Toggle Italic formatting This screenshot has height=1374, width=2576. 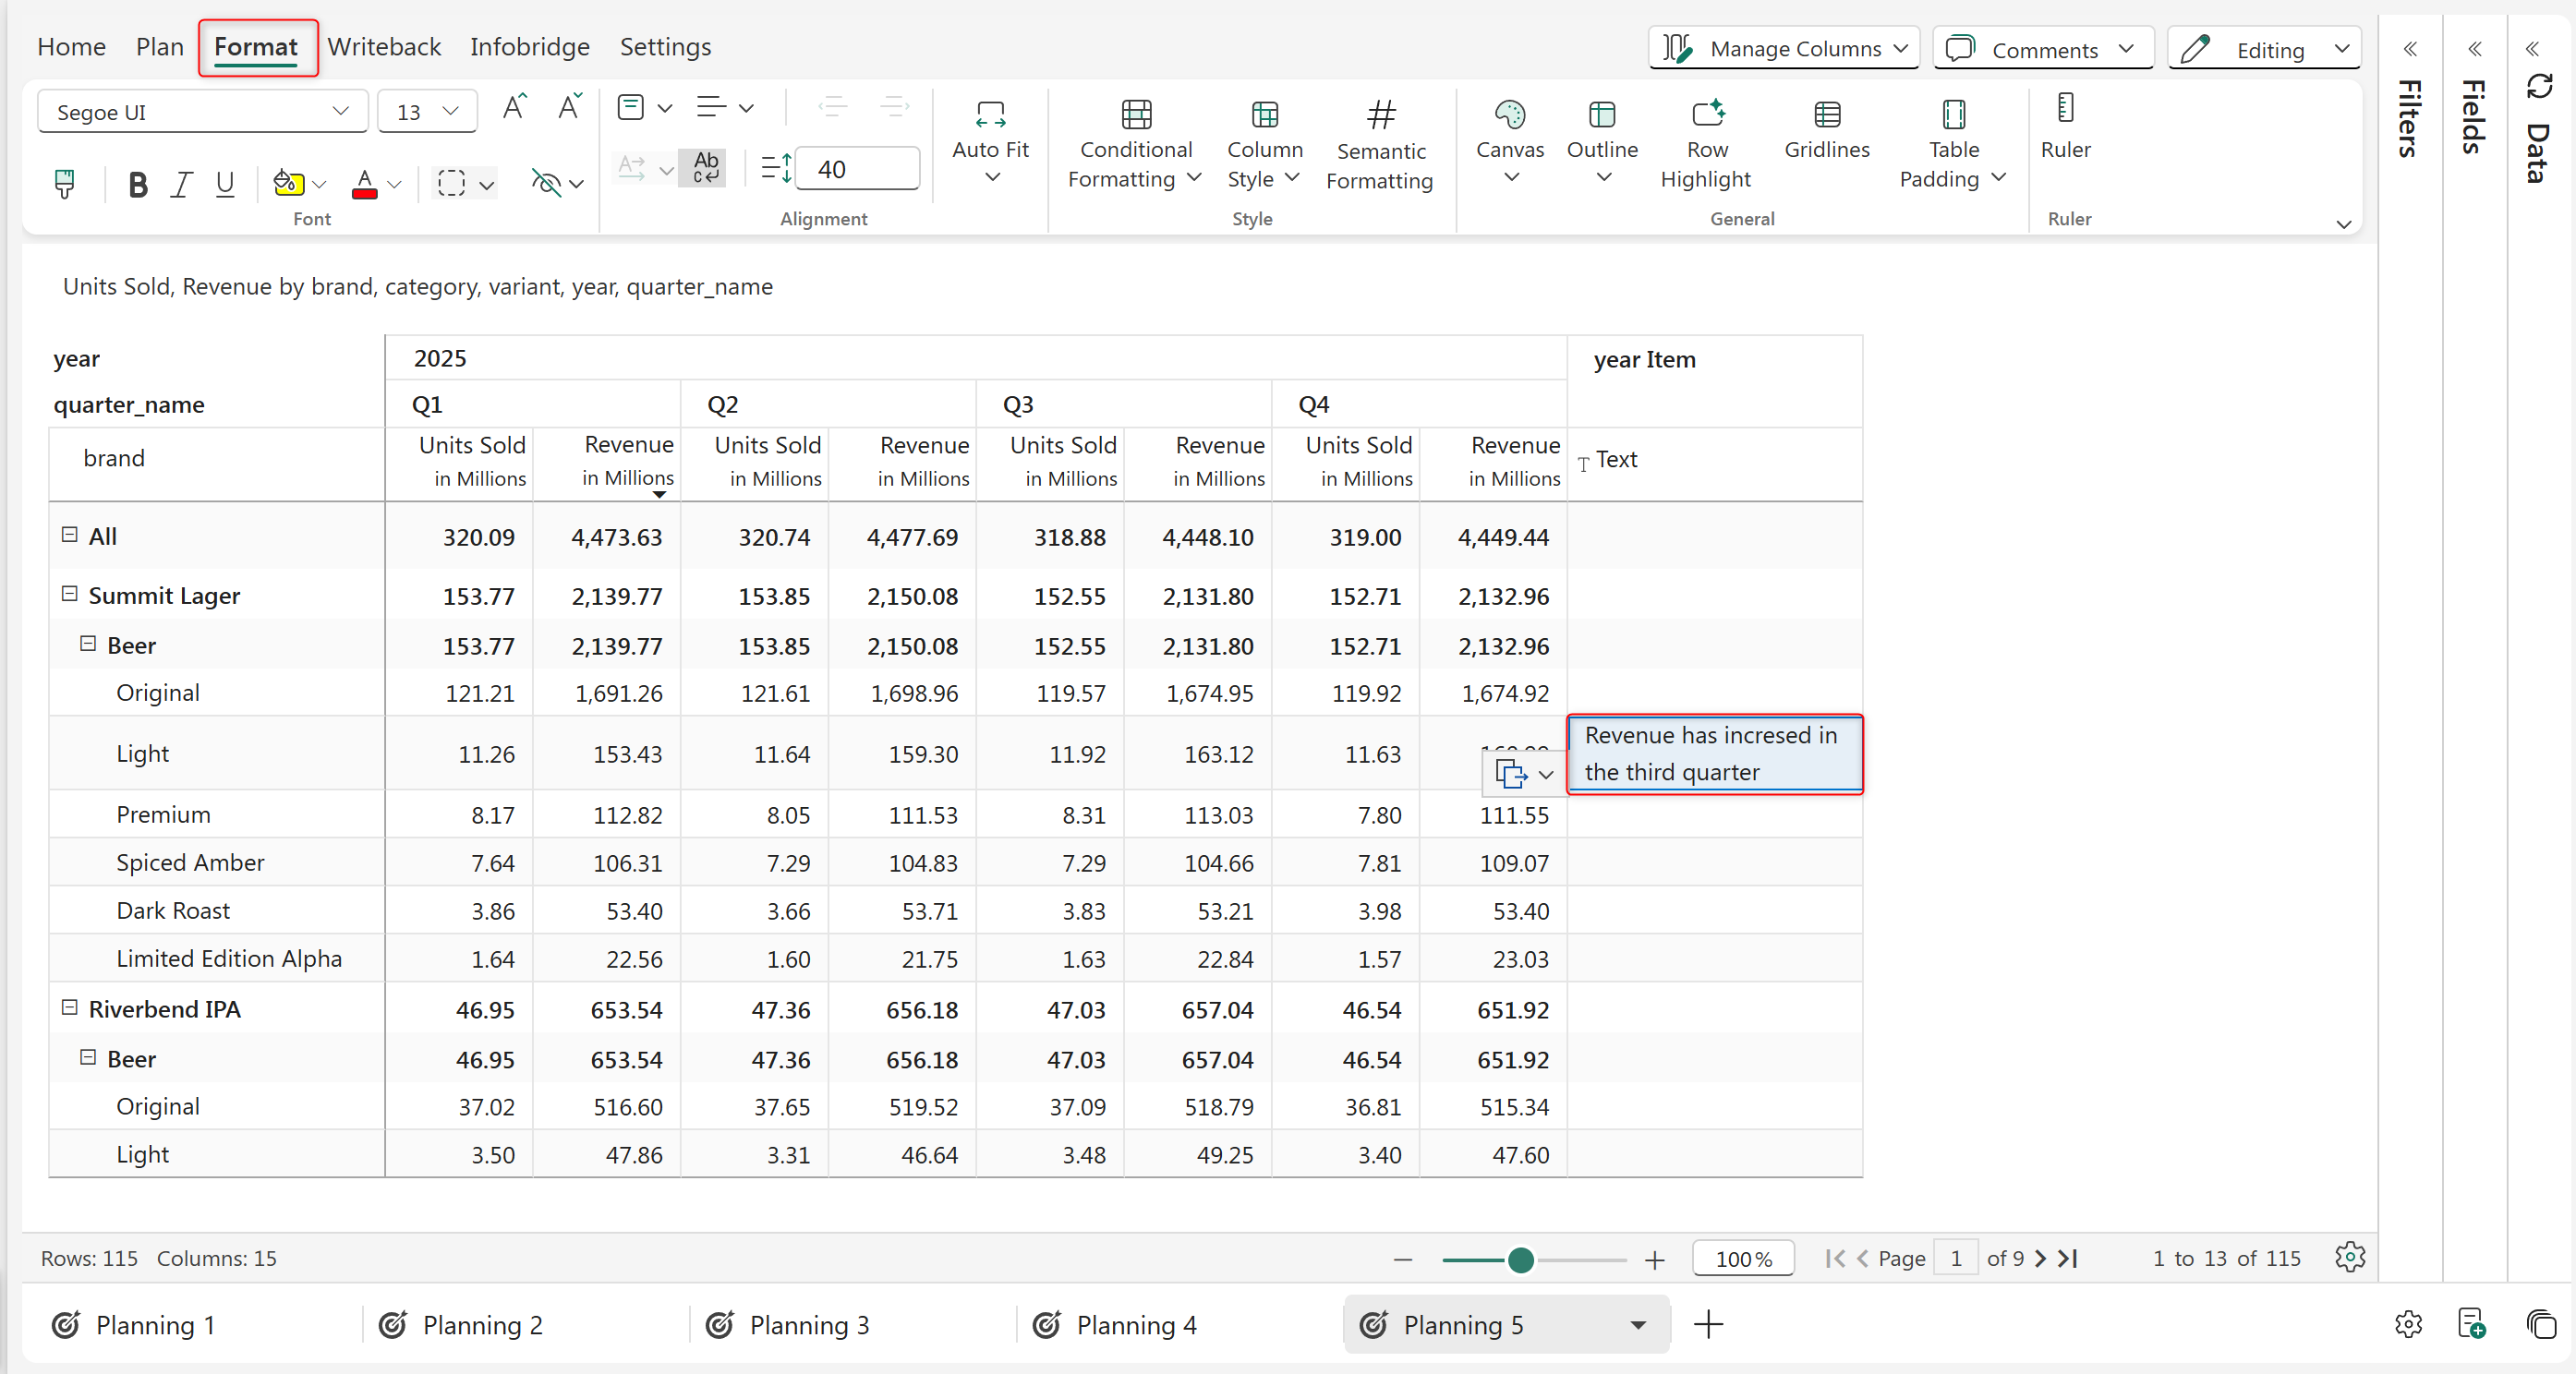181,184
